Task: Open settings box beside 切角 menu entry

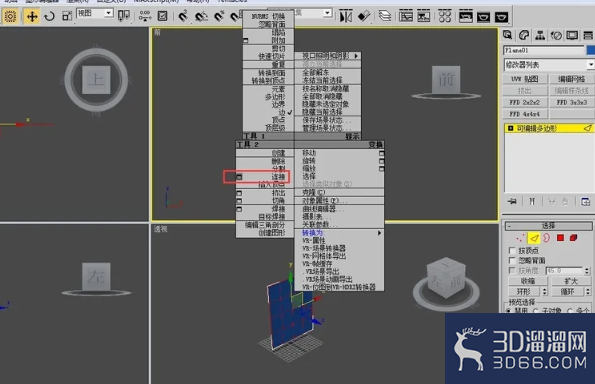Action: point(239,200)
